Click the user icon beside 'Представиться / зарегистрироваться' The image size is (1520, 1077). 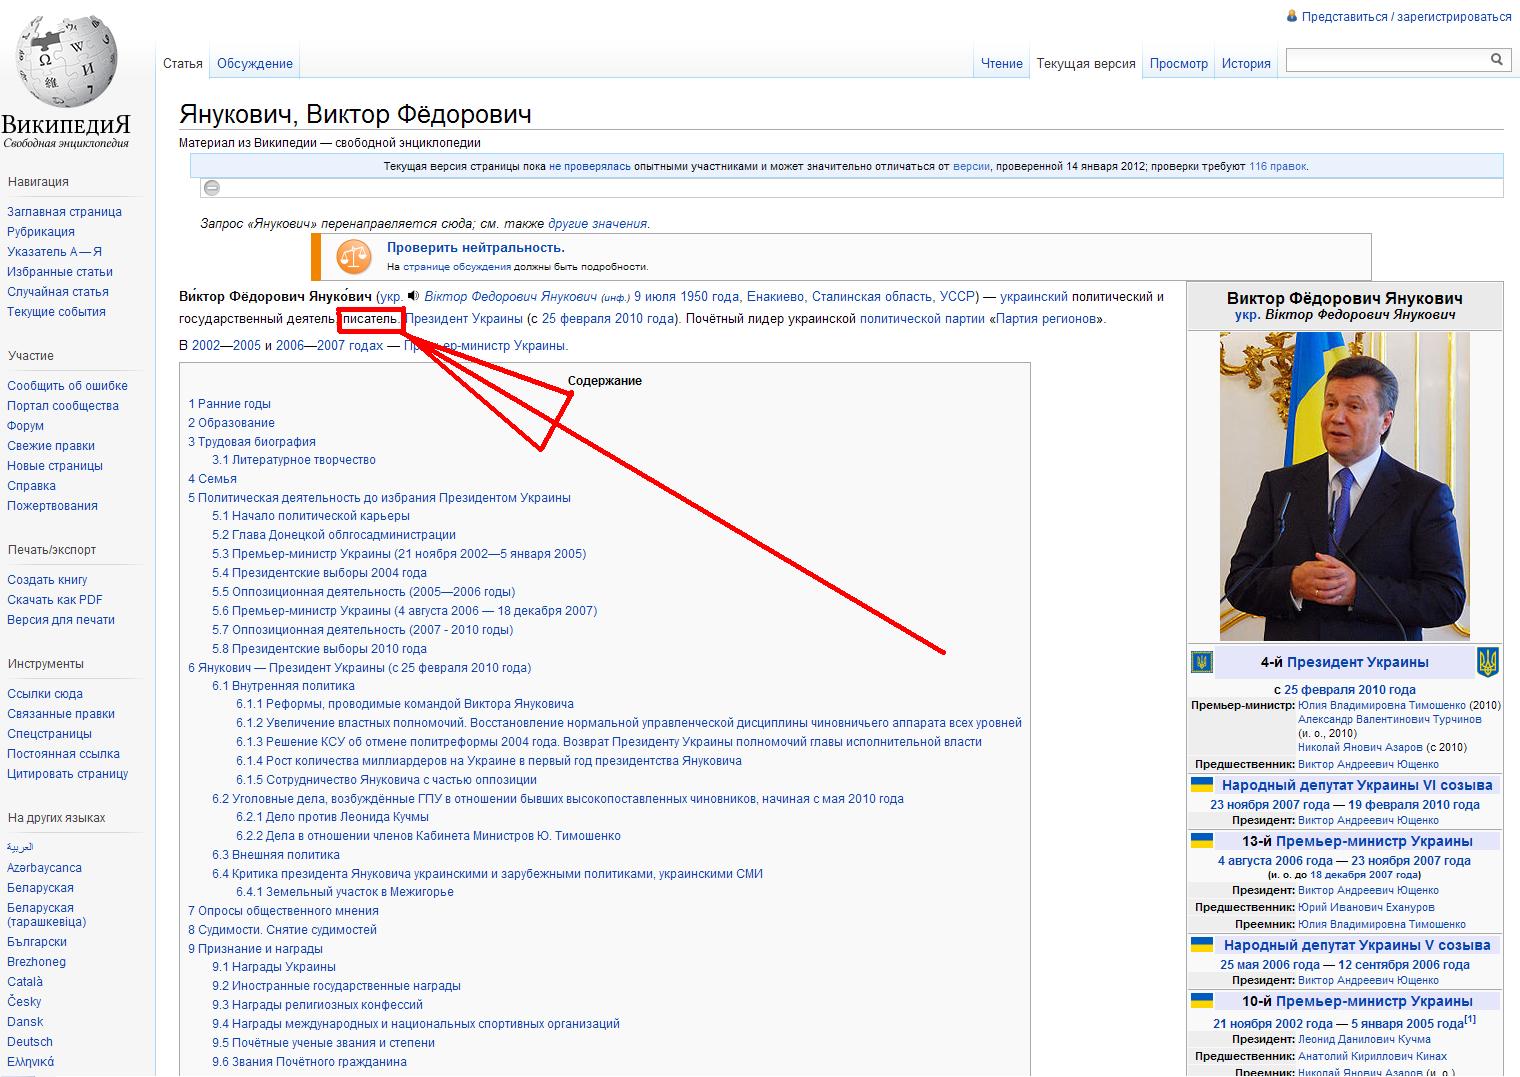coord(1292,16)
